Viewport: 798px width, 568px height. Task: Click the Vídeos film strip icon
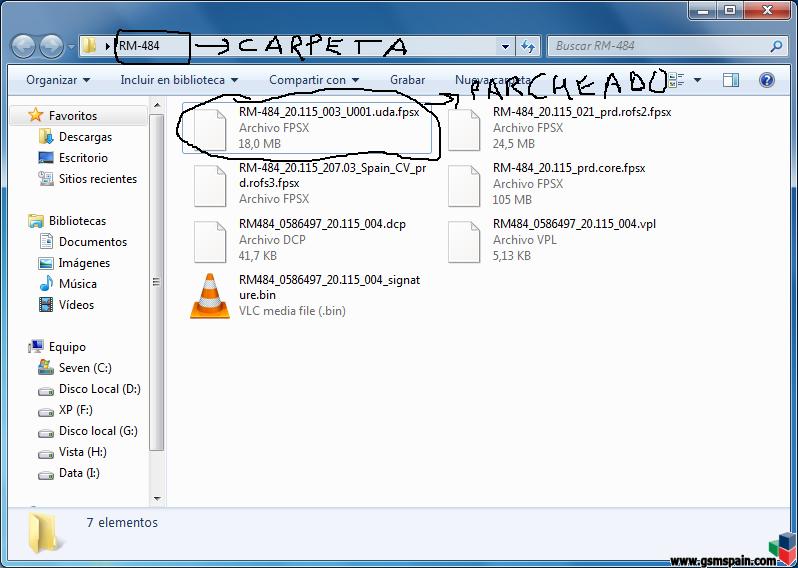click(46, 304)
